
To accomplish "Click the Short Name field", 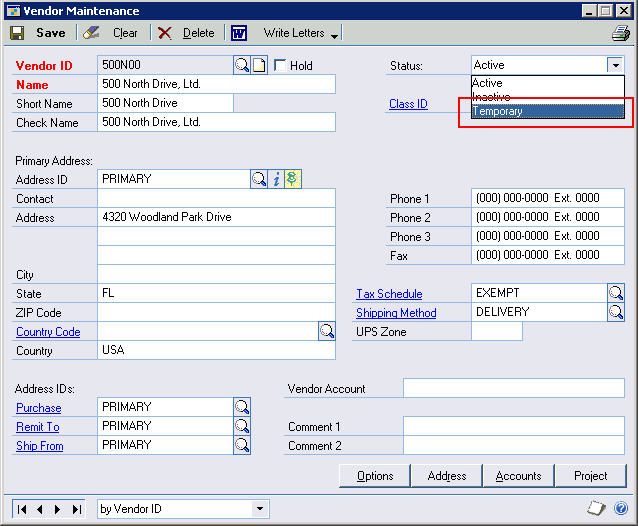I will 166,103.
